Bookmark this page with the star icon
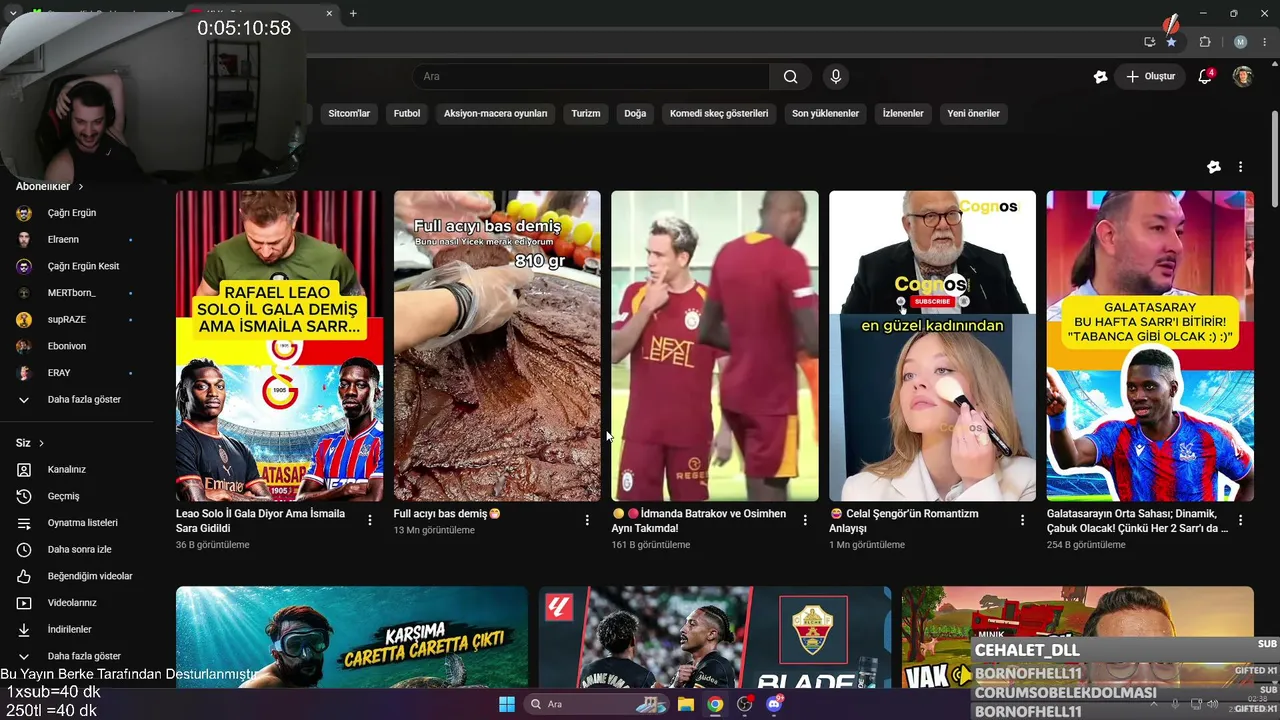The height and width of the screenshot is (720, 1280). (x=1171, y=42)
